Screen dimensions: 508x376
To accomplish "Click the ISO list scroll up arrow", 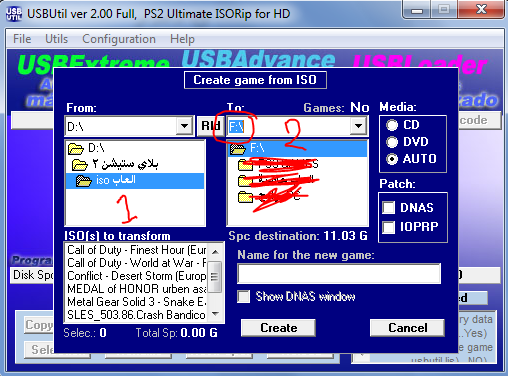I will click(215, 252).
